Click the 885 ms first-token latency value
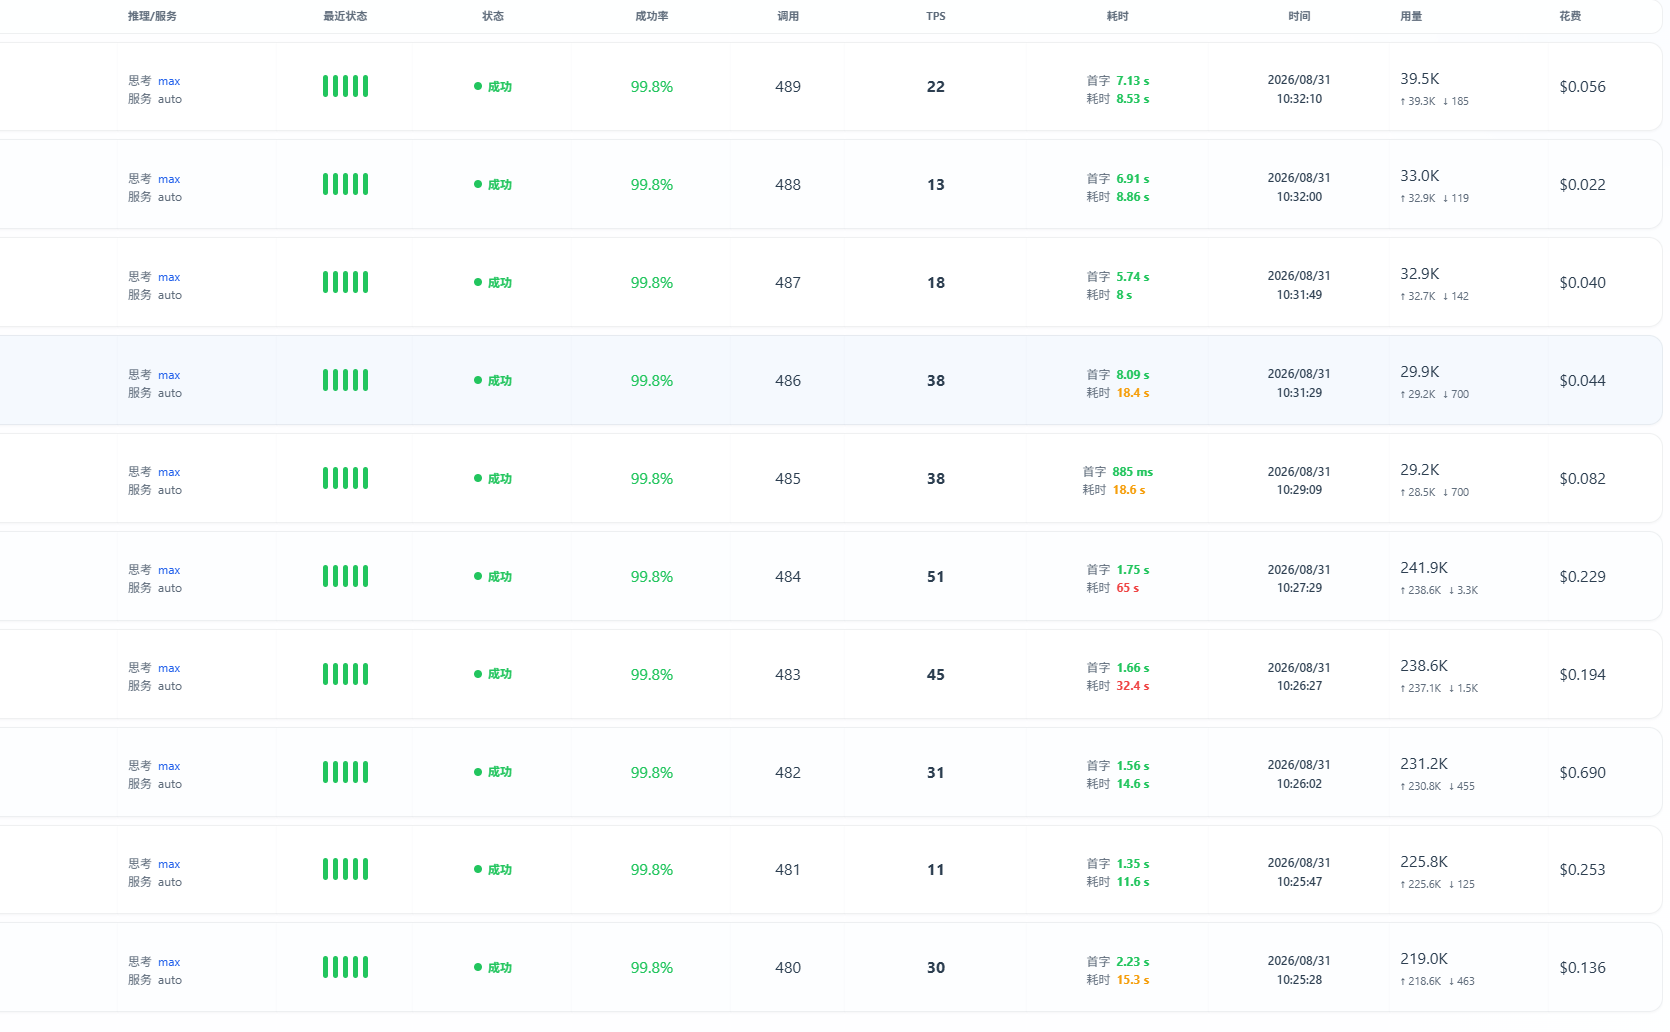 (x=1133, y=472)
